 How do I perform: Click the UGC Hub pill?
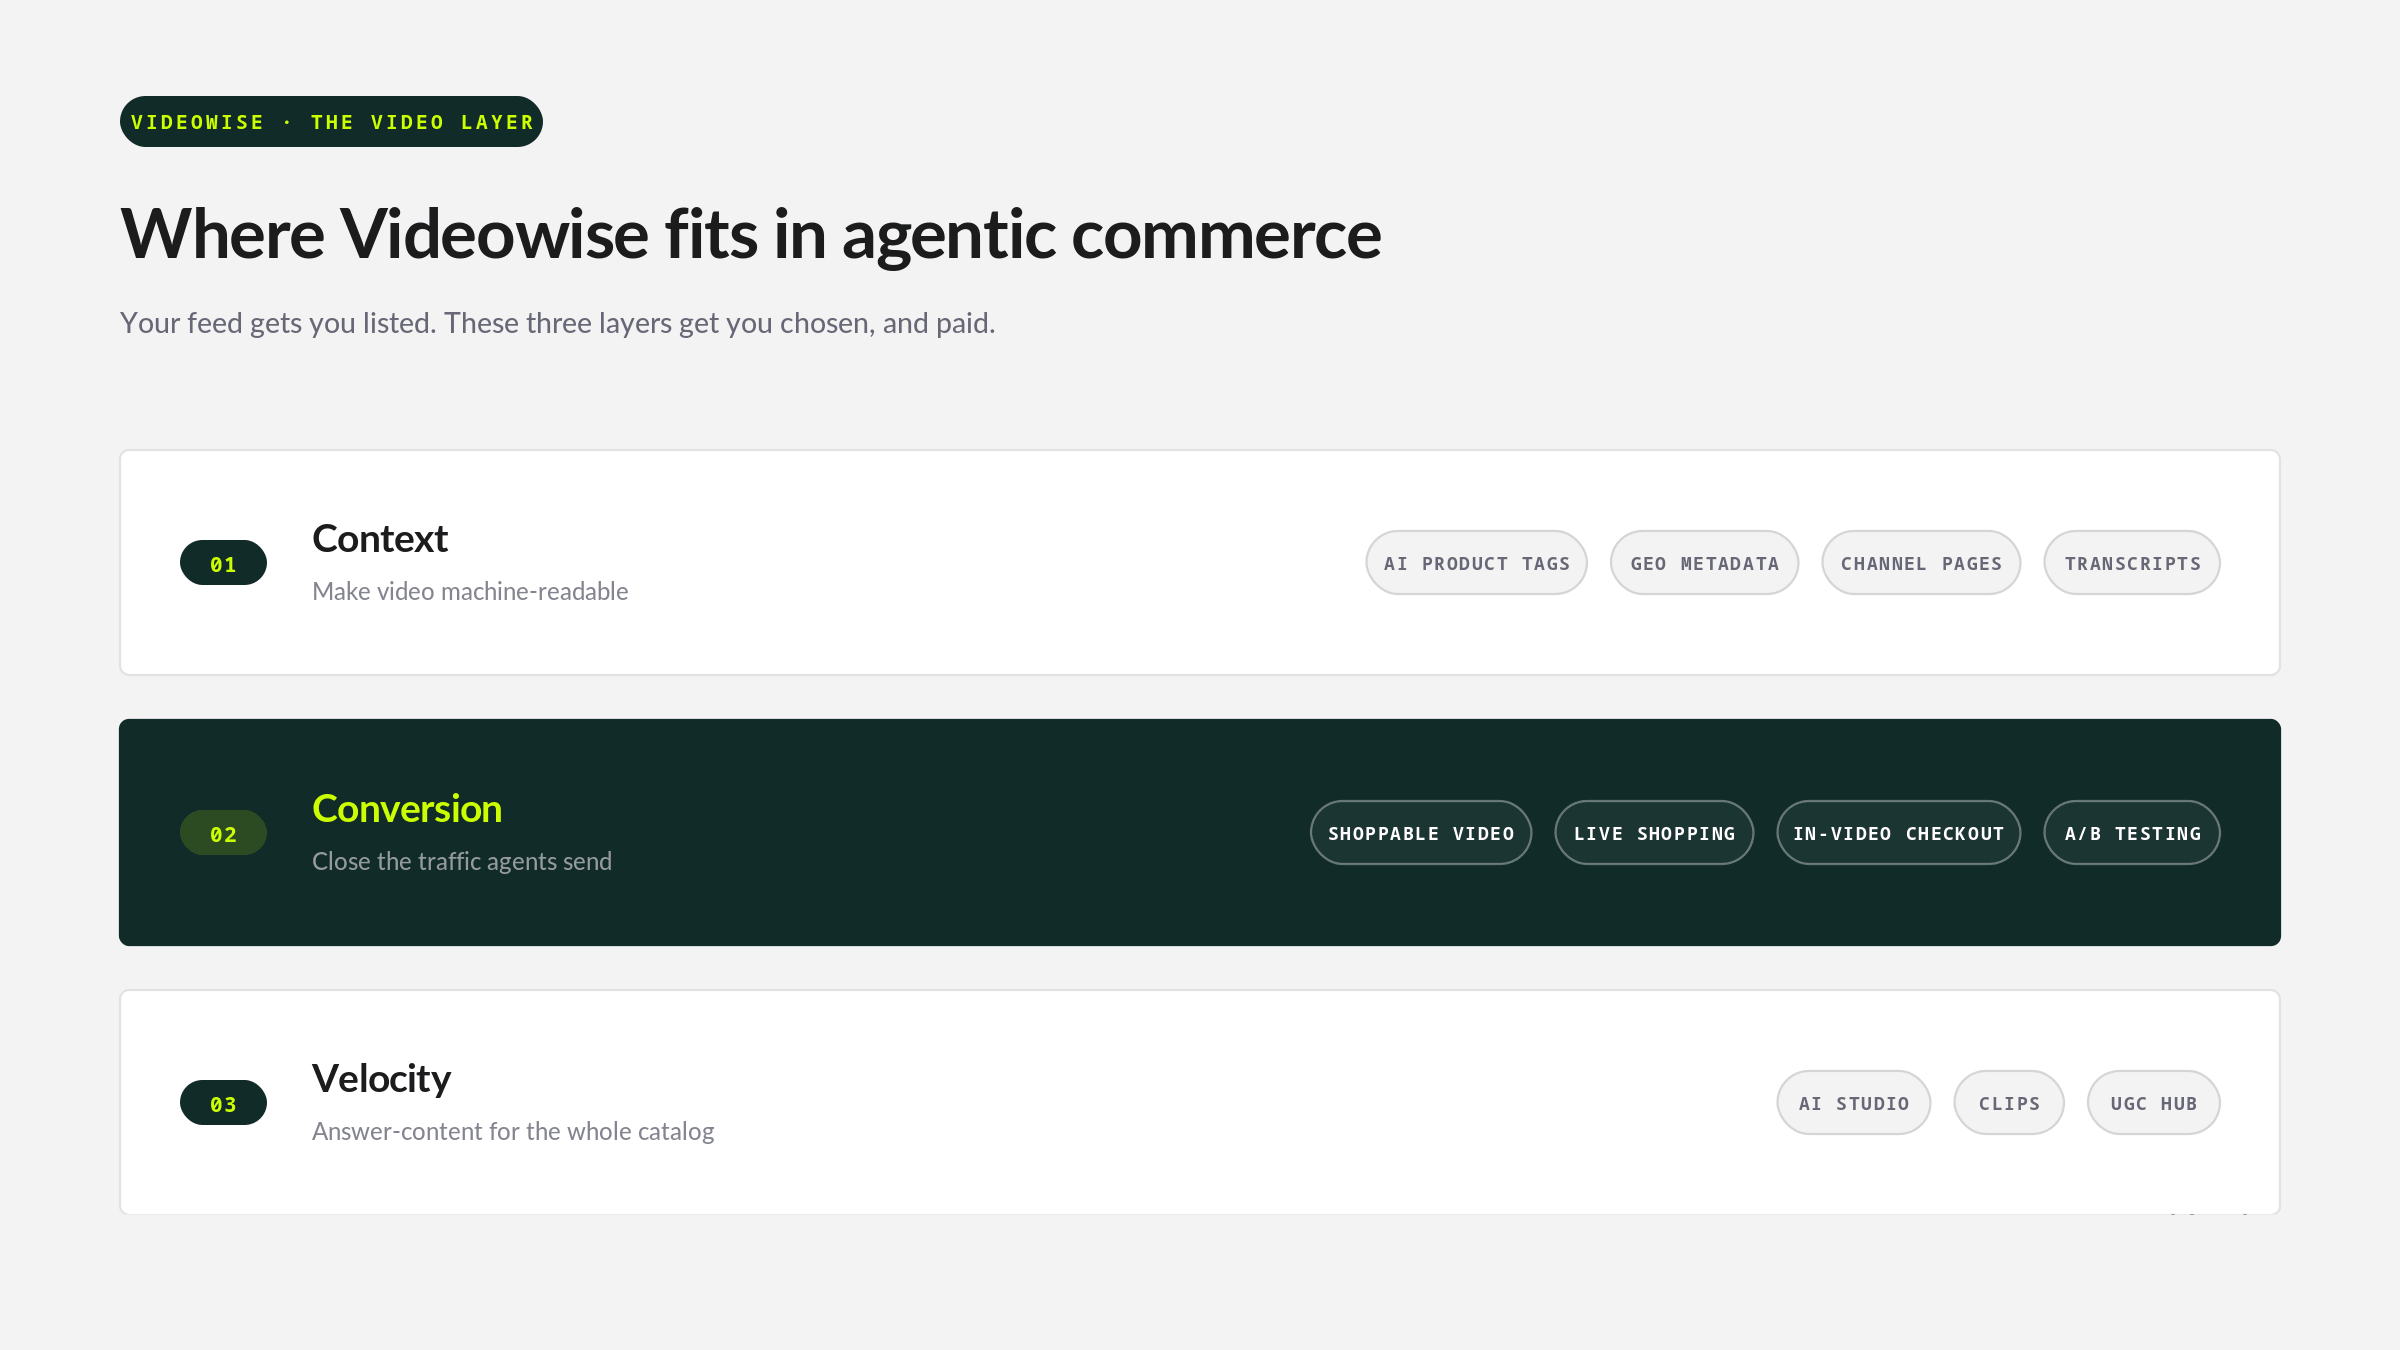click(x=2154, y=1103)
